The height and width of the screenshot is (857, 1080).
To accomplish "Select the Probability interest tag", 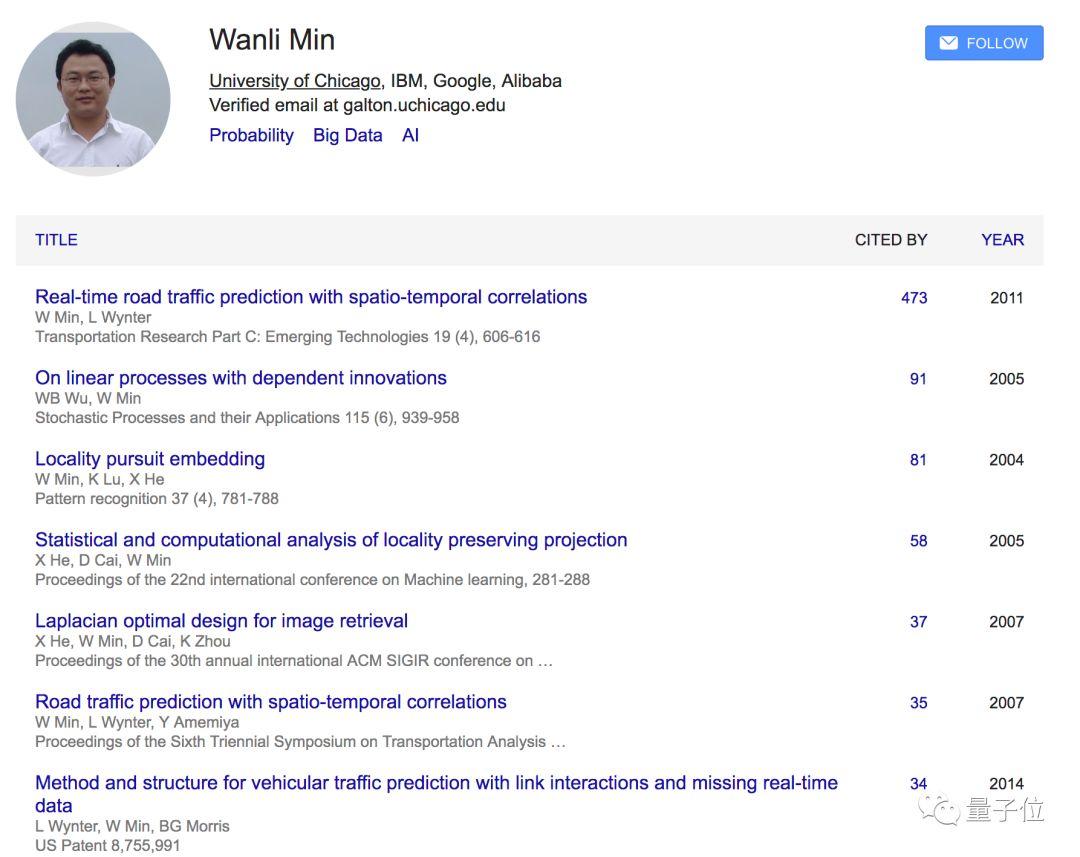I will pos(251,135).
